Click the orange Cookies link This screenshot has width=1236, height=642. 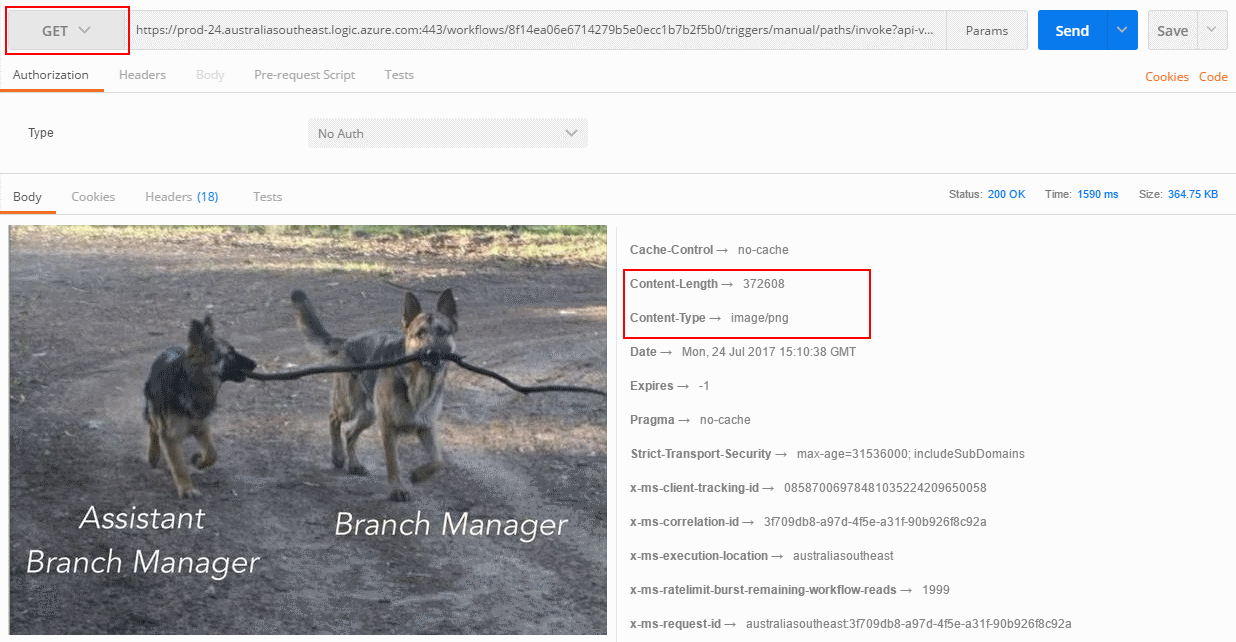(1166, 77)
